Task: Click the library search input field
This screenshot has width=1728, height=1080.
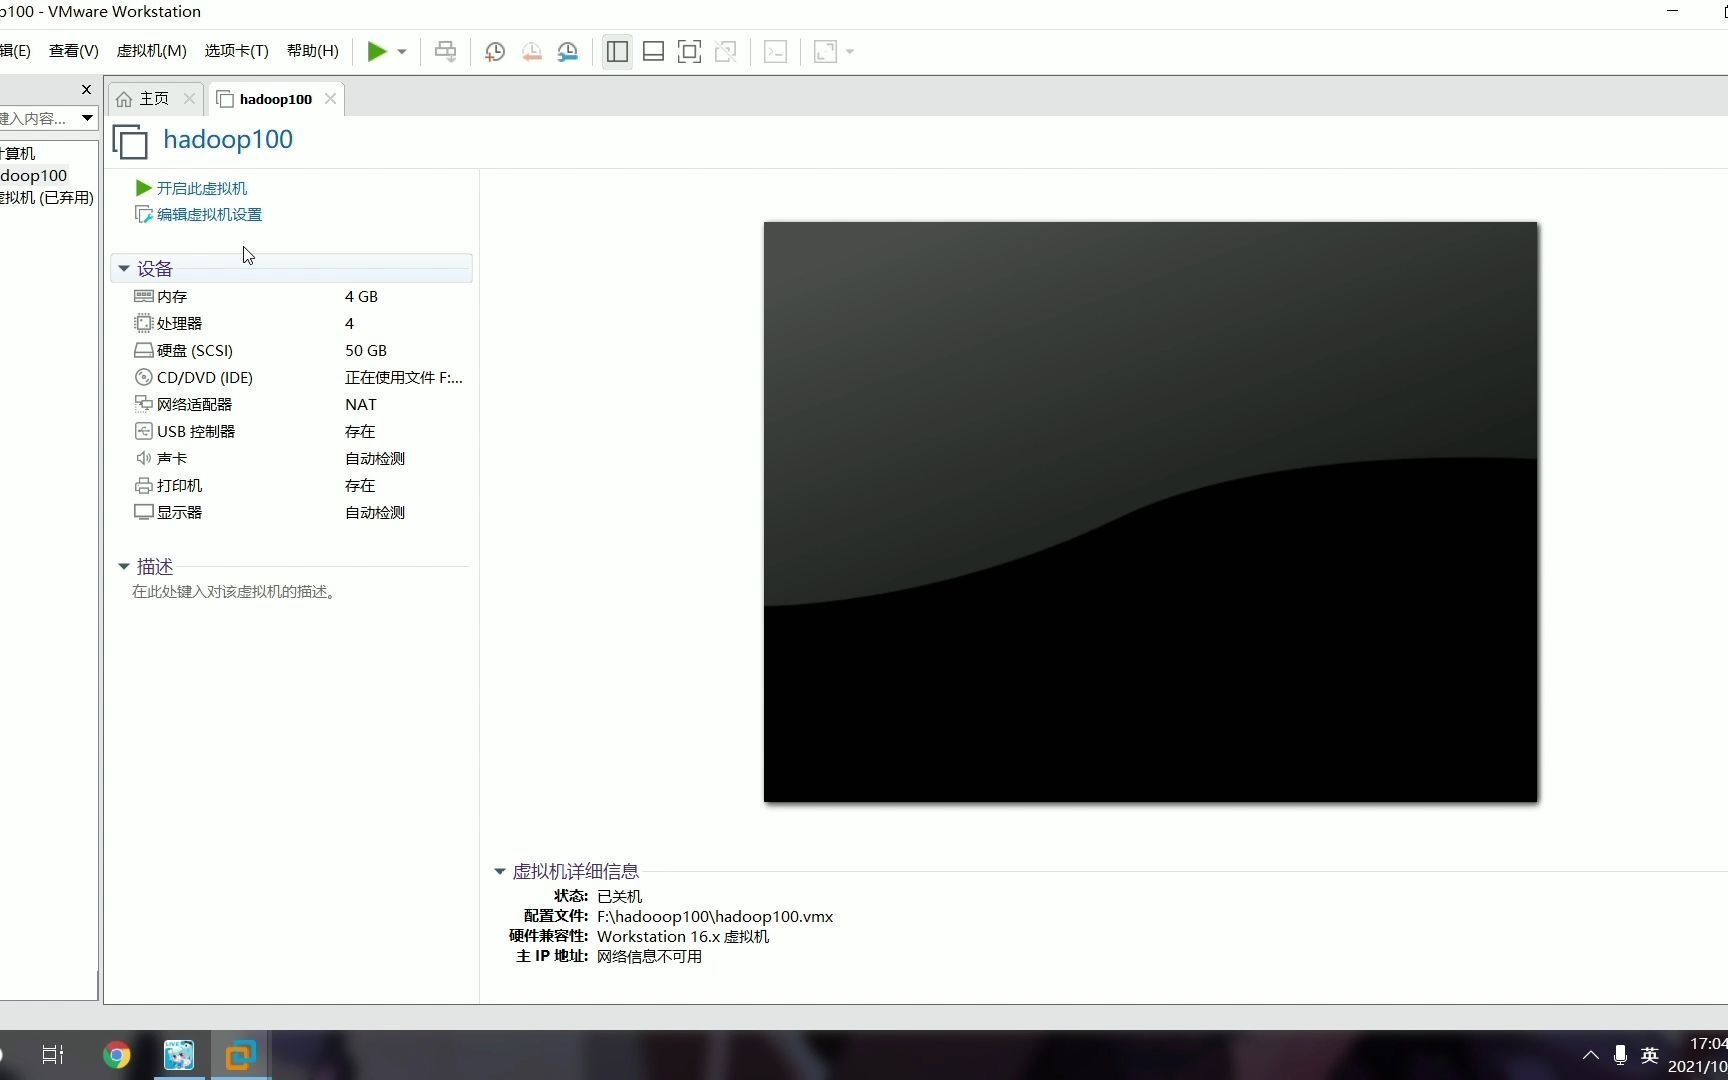Action: tap(38, 118)
